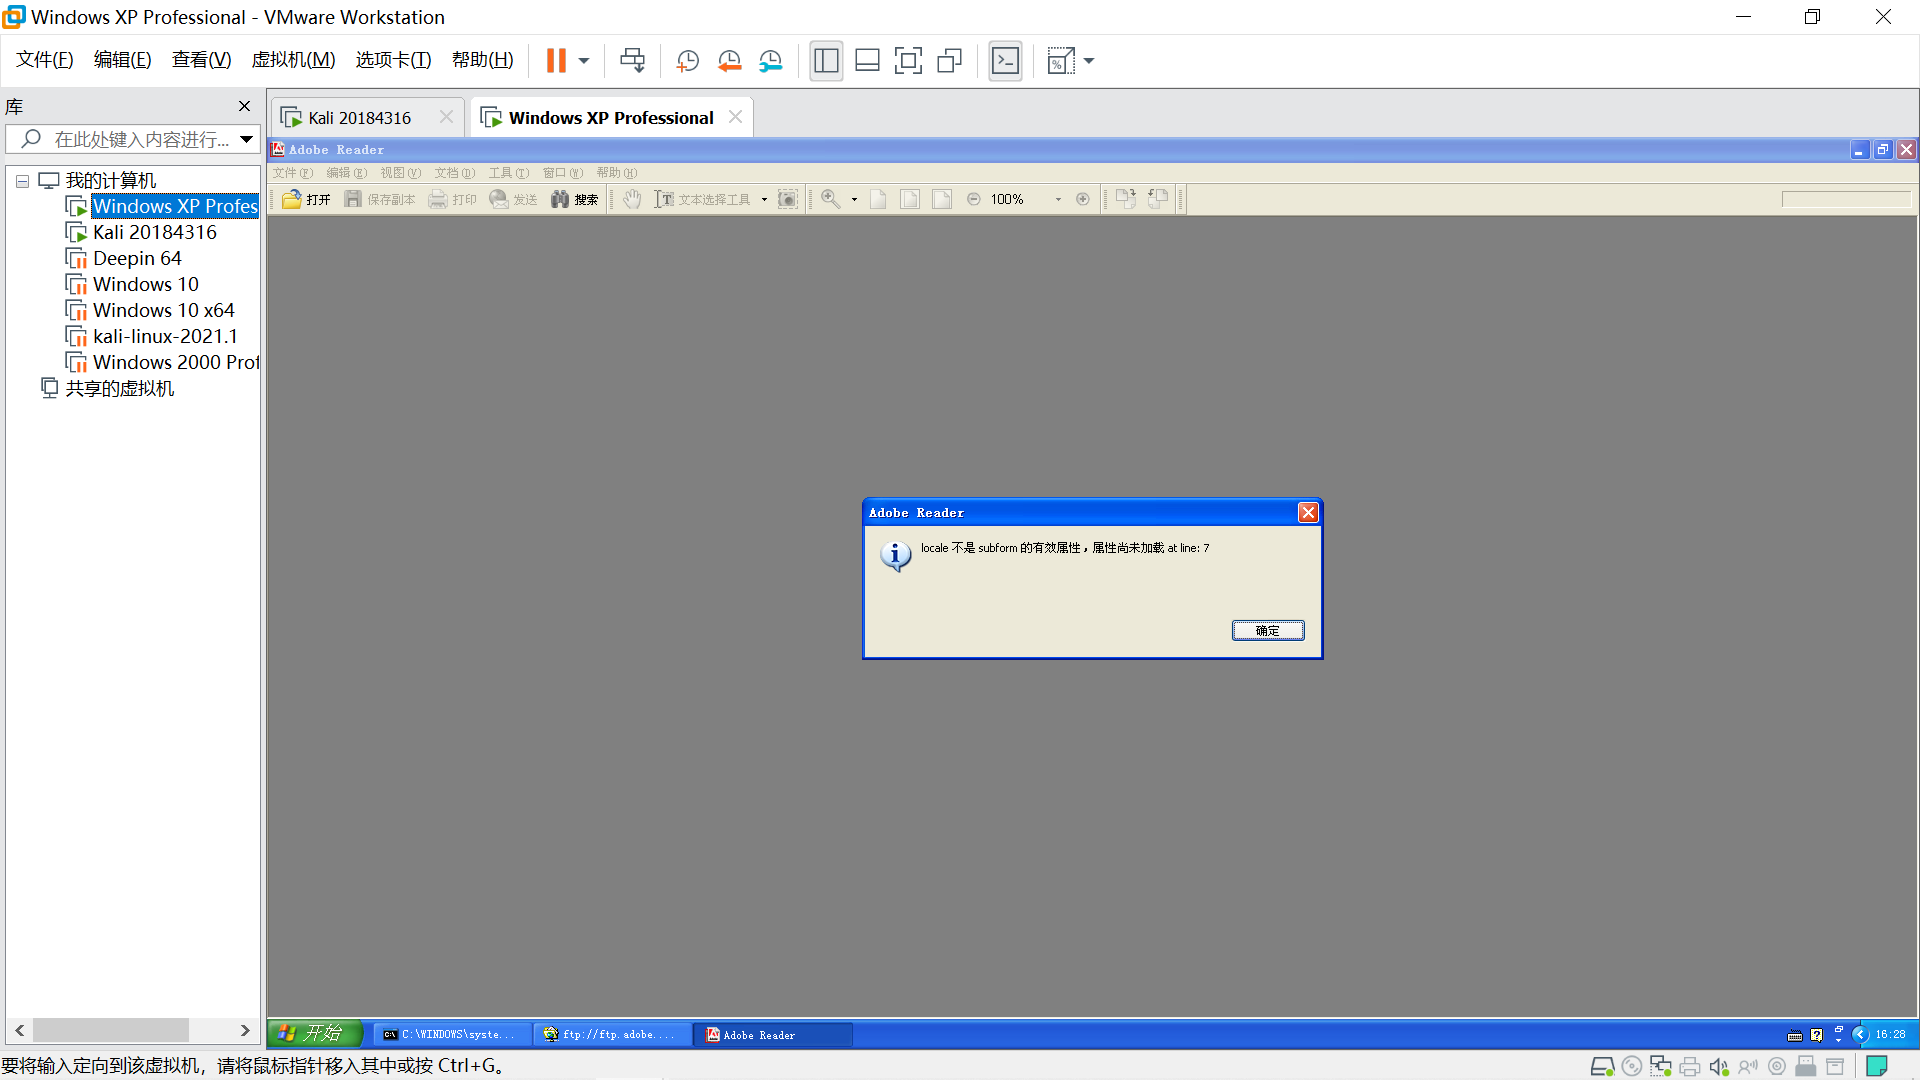Open the library search filter dropdown

(246, 139)
